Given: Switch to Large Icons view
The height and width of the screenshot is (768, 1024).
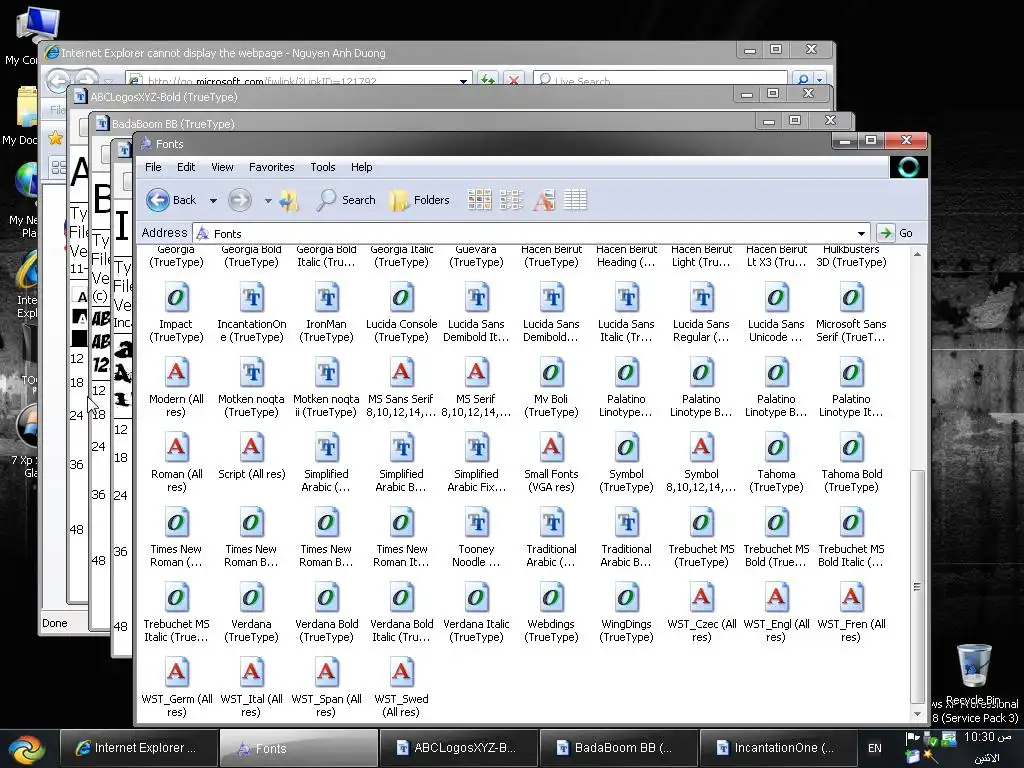Looking at the screenshot, I should pyautogui.click(x=479, y=200).
